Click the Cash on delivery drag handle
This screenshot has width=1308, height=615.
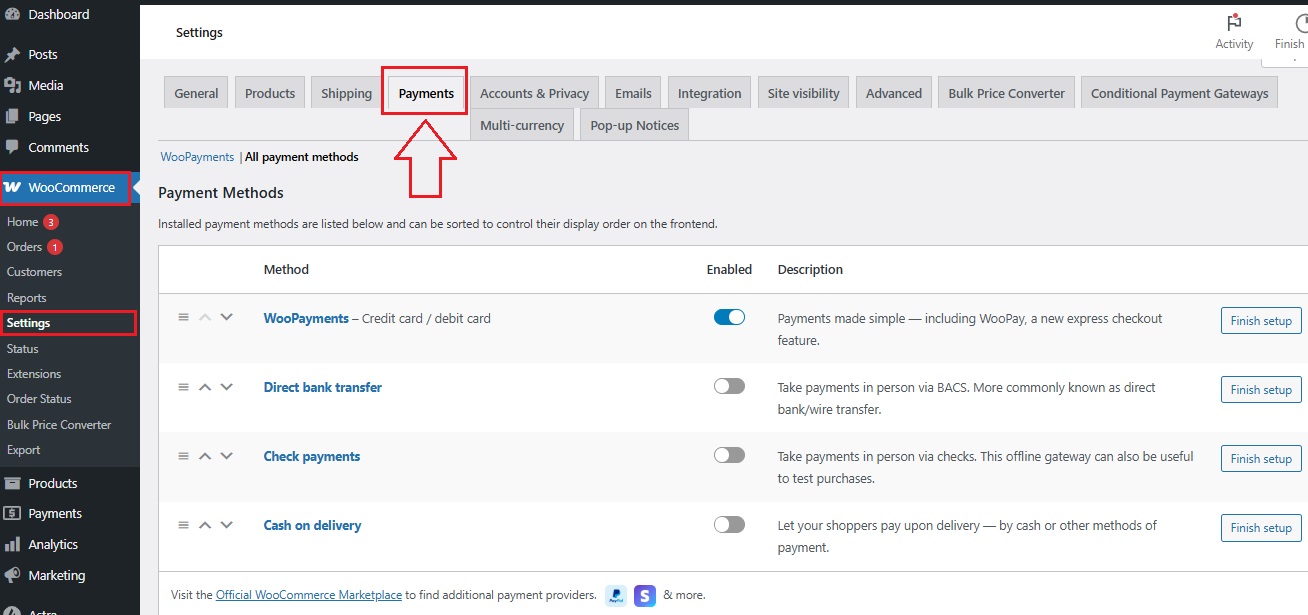click(x=183, y=524)
